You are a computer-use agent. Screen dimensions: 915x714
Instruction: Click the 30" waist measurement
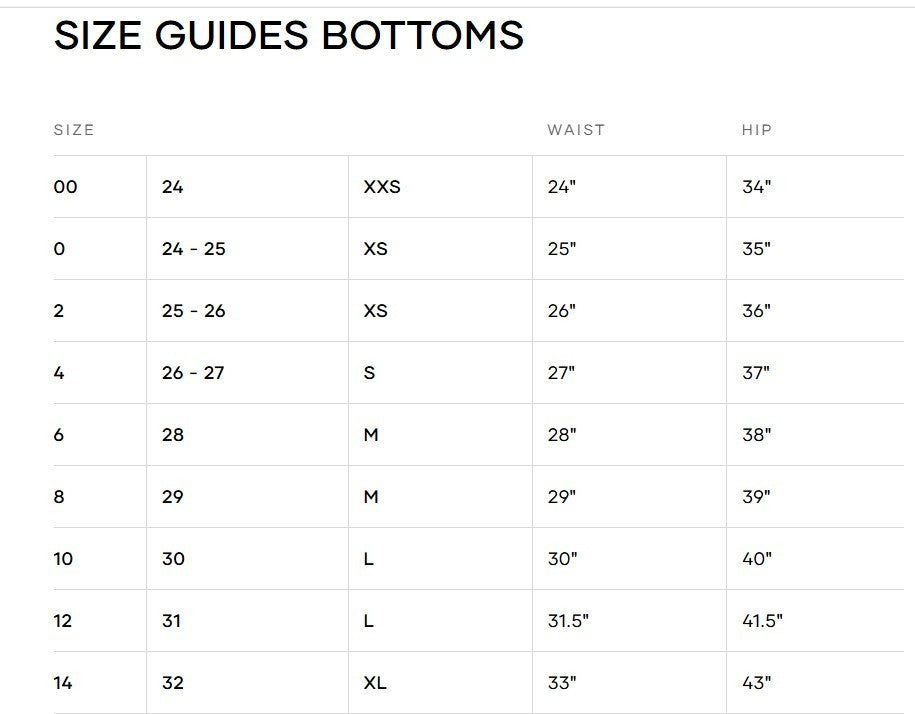click(x=563, y=559)
